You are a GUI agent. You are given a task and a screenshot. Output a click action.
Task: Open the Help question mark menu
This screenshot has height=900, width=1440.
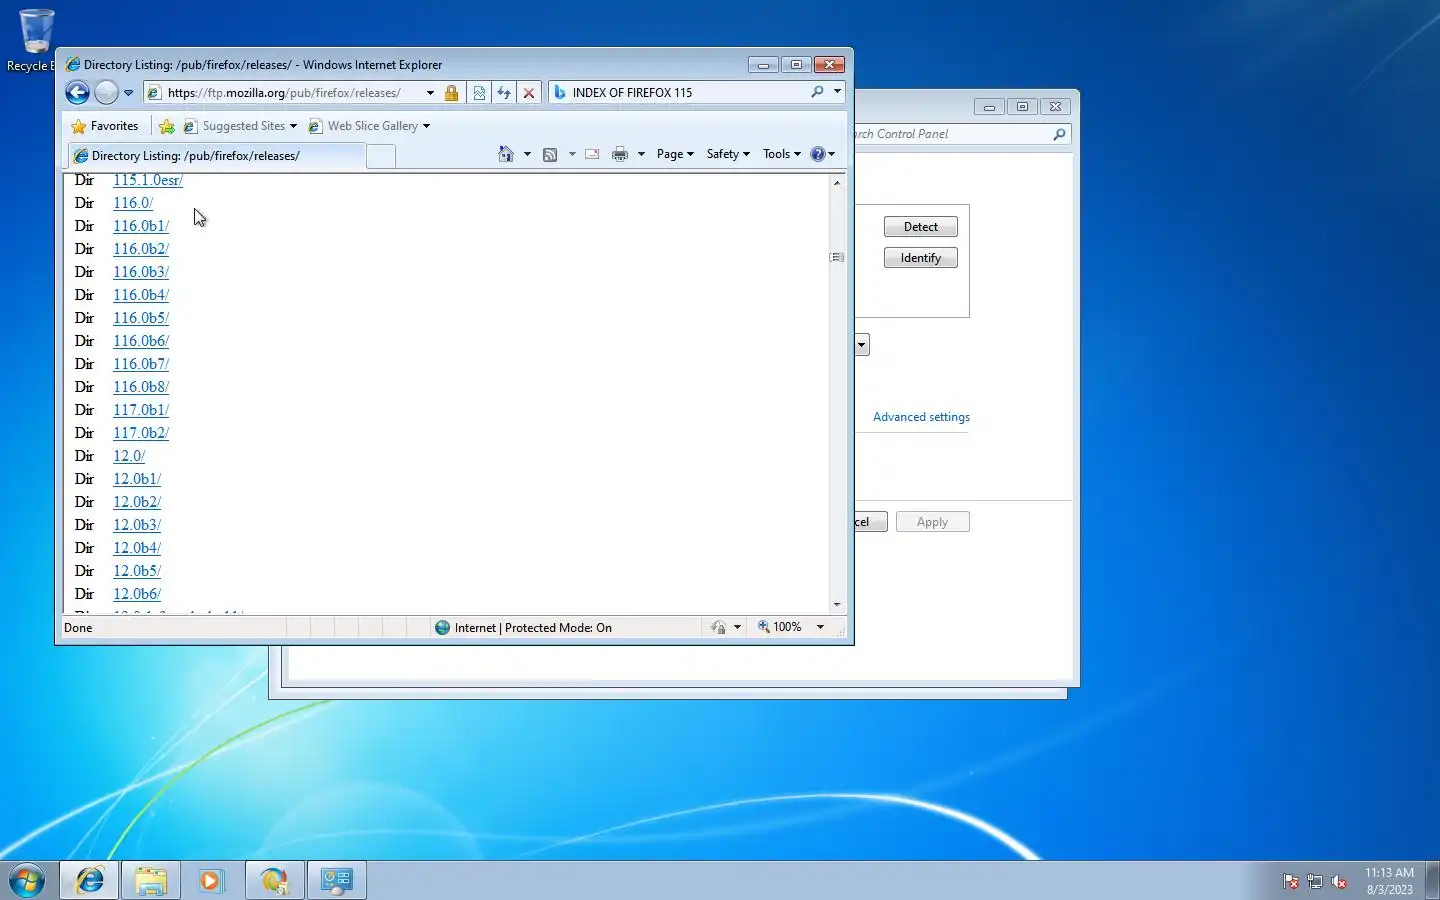[822, 154]
